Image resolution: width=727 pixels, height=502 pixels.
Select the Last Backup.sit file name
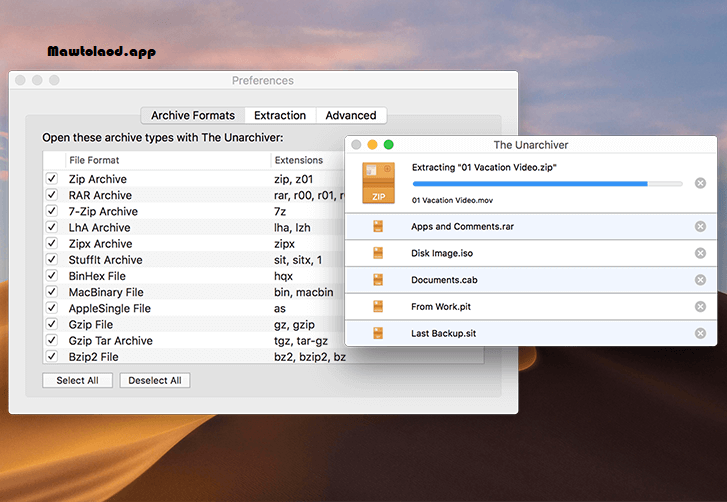click(443, 333)
